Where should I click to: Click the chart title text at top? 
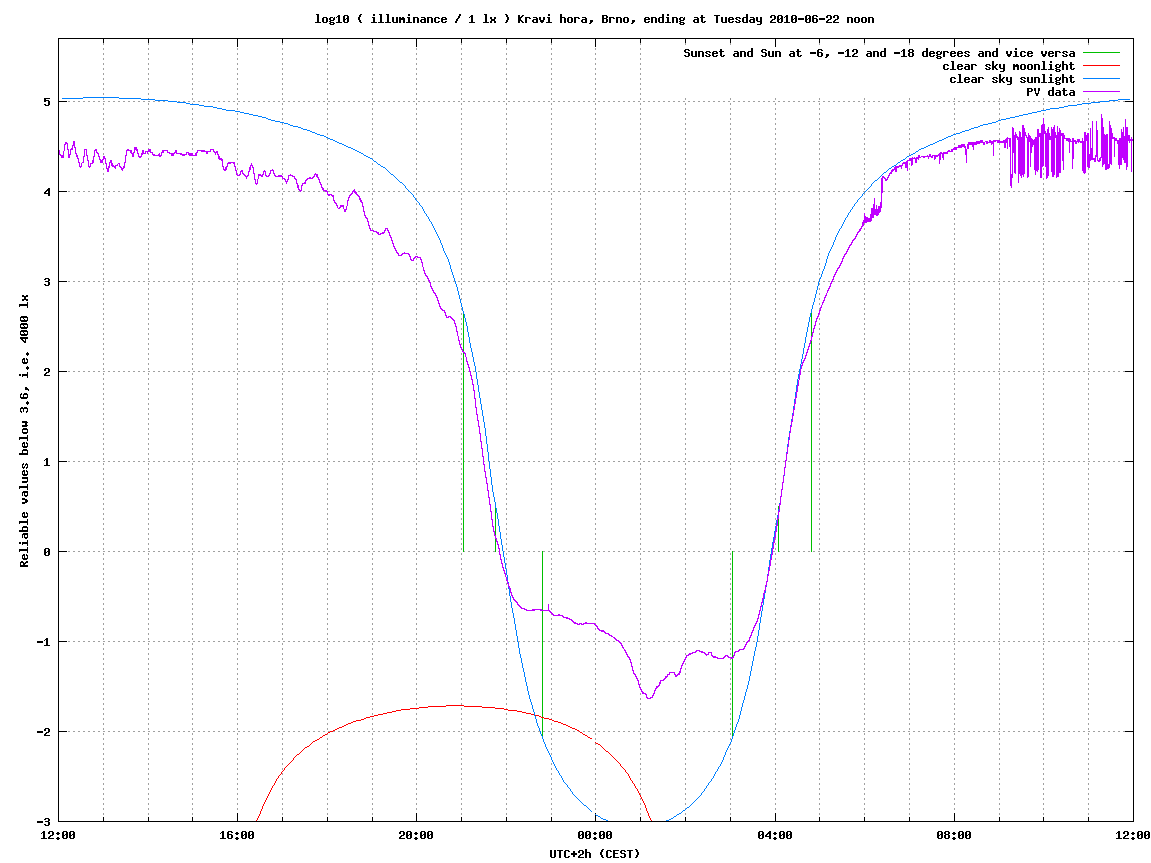(594, 19)
